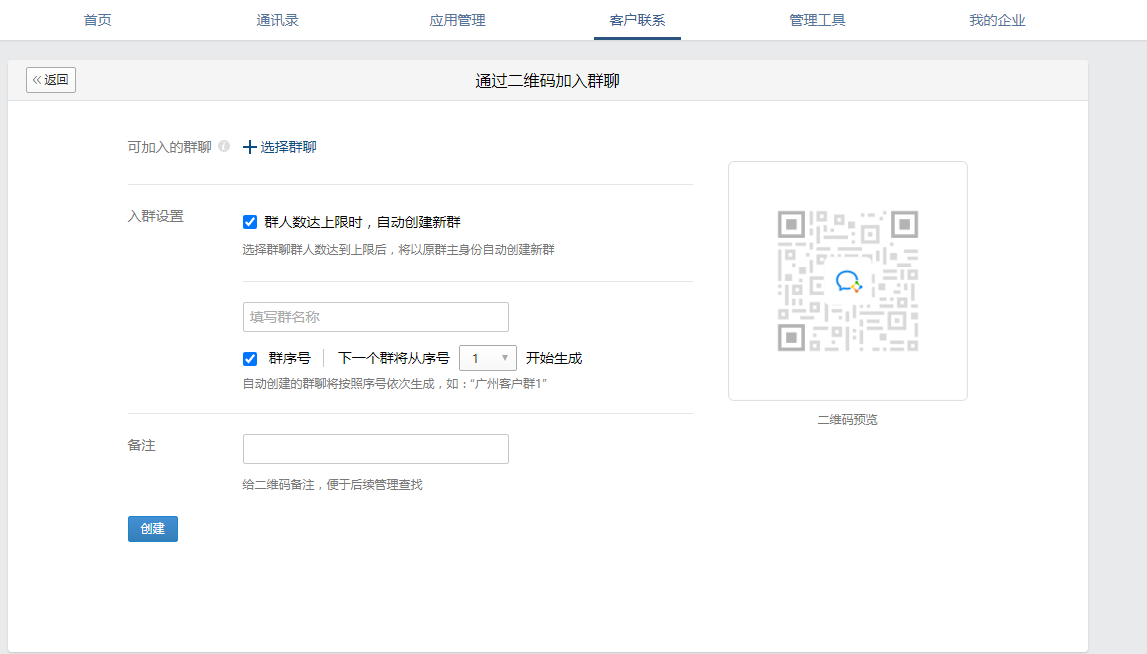This screenshot has width=1147, height=654.
Task: Select 客户联系 tab
Action: [637, 20]
